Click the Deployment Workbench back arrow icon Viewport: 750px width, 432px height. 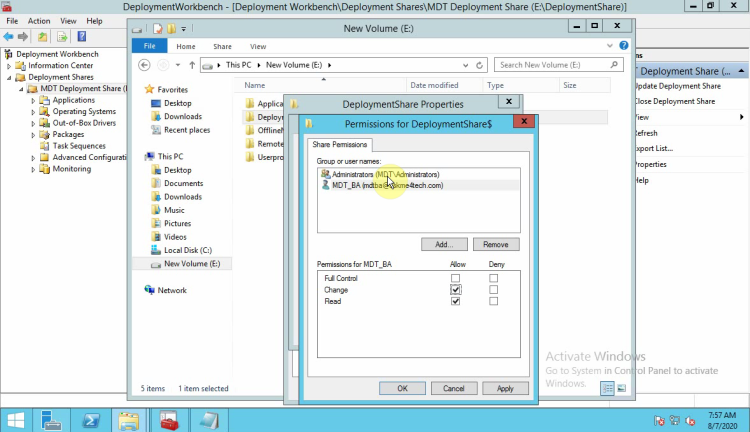click(8, 36)
